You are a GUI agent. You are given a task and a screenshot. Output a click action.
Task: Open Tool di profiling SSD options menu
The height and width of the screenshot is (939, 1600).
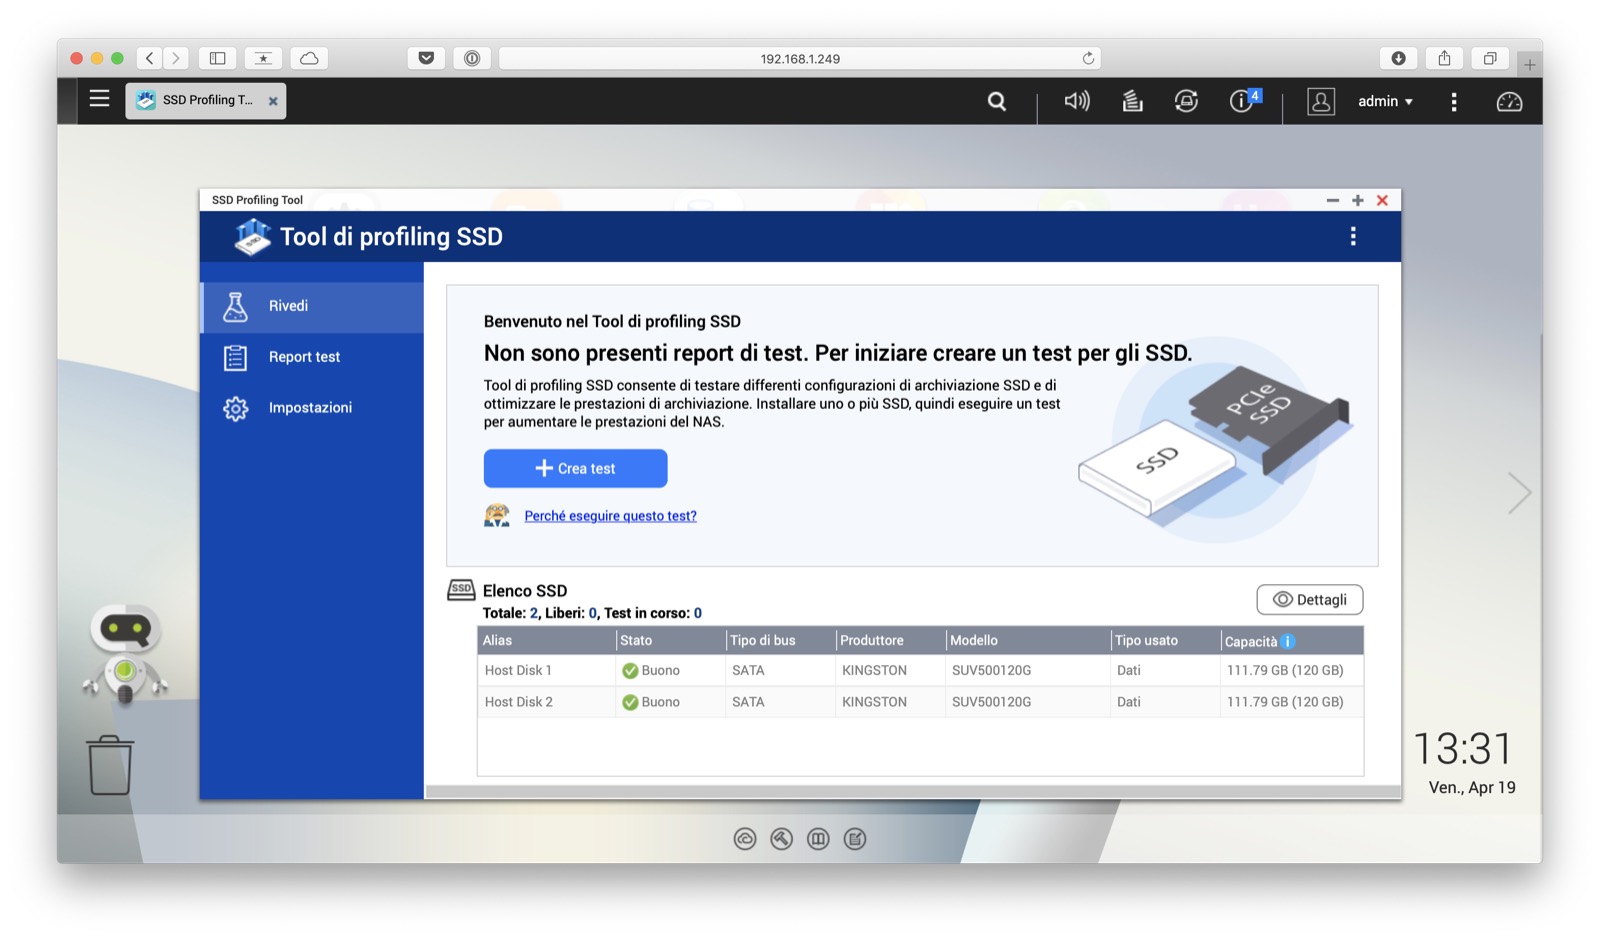point(1353,236)
